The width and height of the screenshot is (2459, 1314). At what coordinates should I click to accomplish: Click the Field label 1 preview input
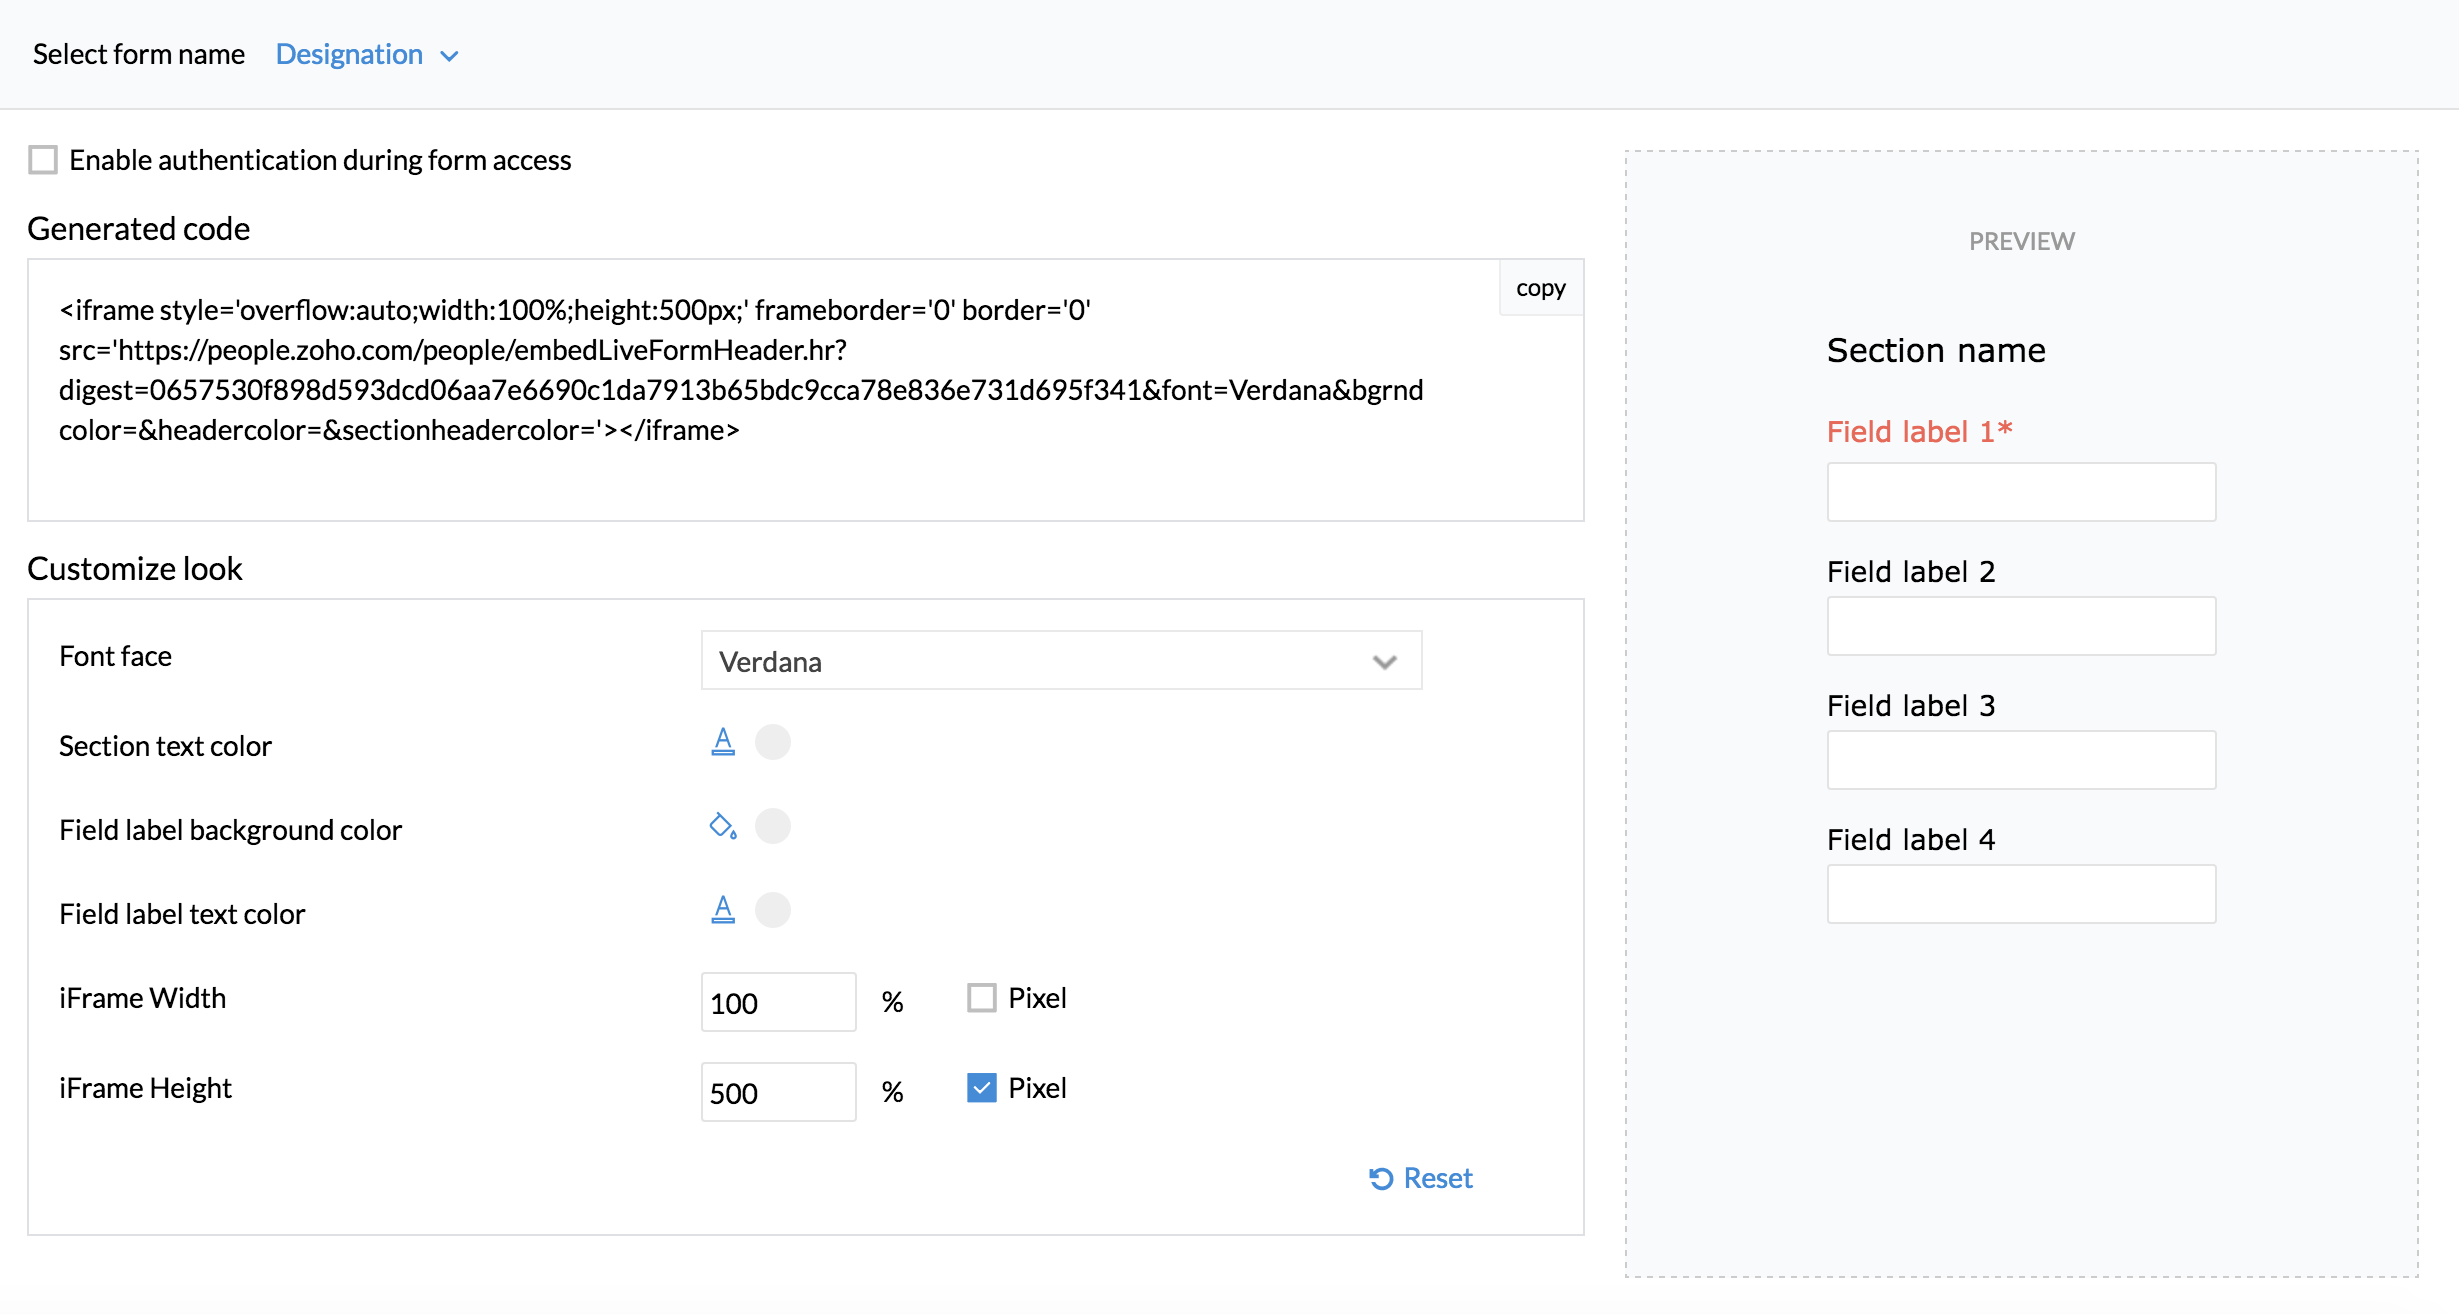(2021, 492)
